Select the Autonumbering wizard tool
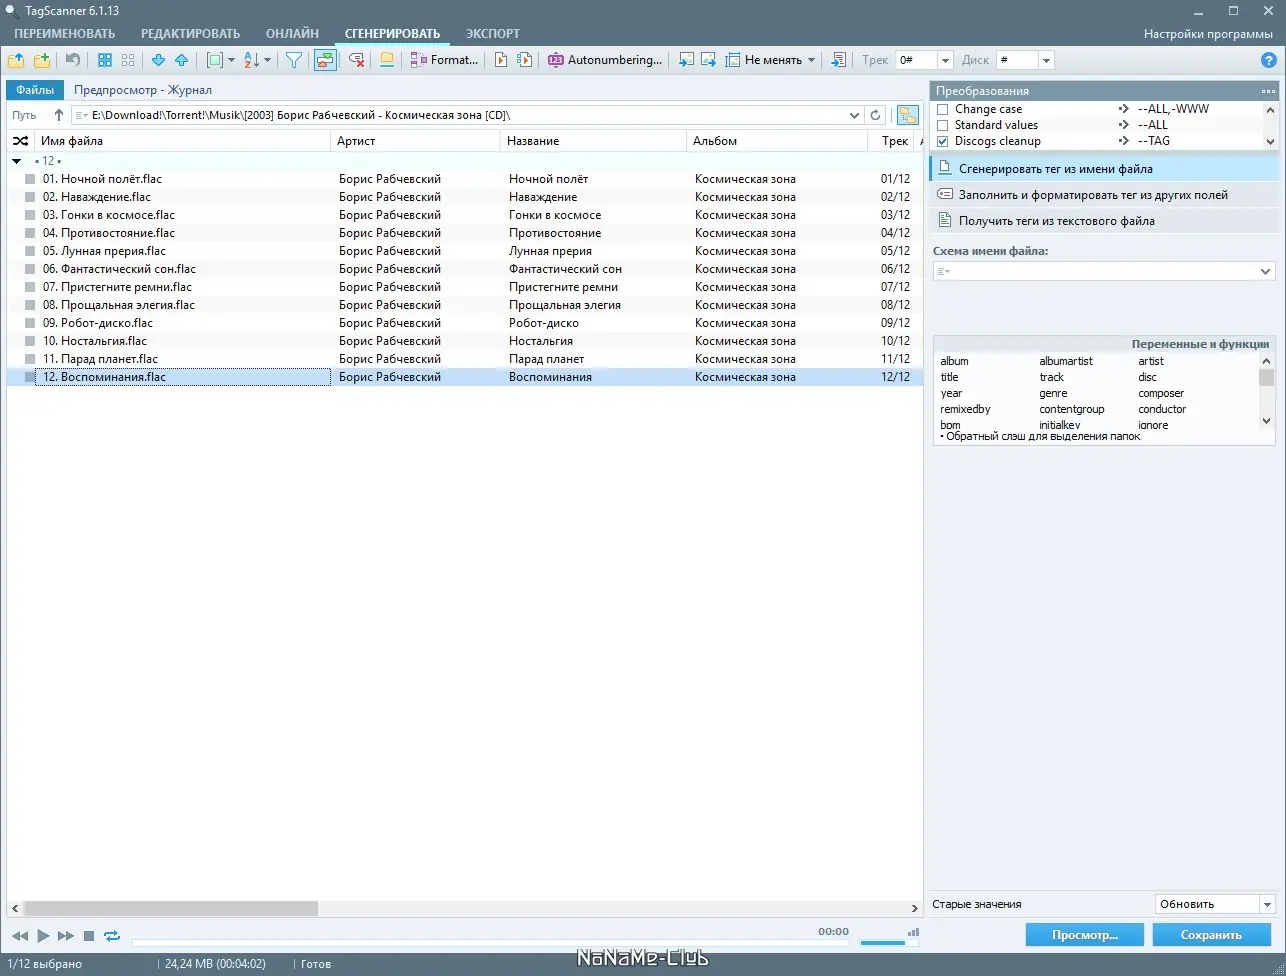Screen dimensions: 1286x976 pos(604,59)
